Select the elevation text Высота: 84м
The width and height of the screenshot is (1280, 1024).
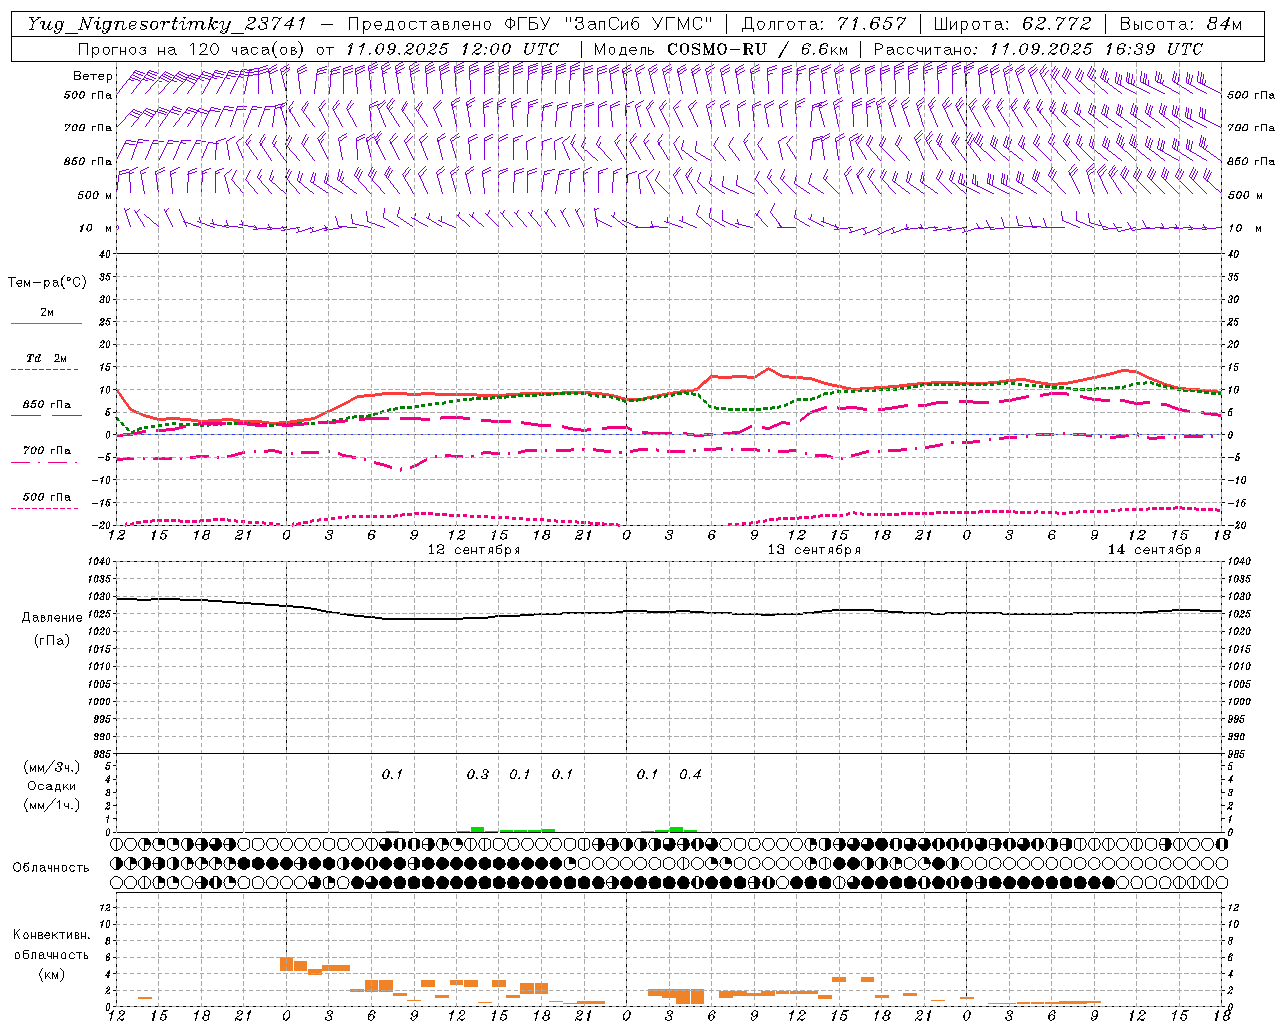coord(1181,24)
